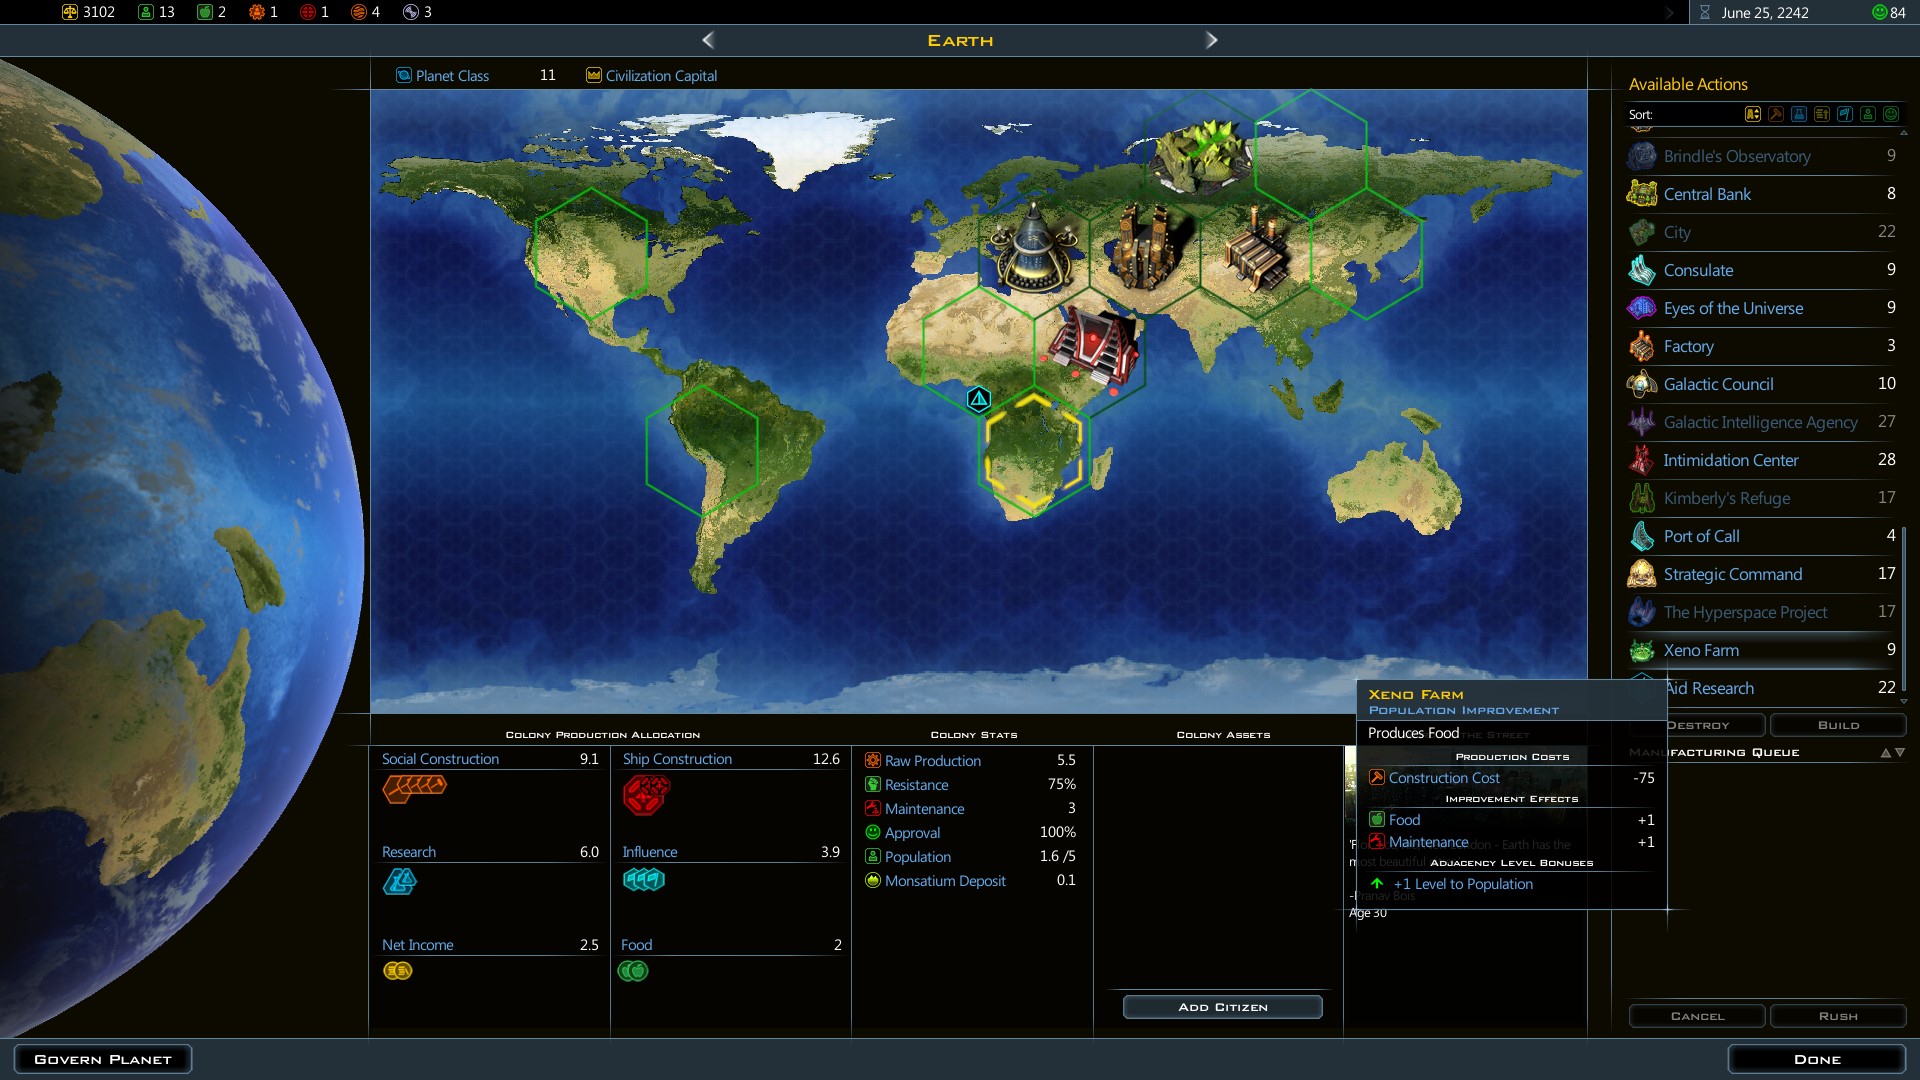Click the empty South America hex tile
Screen dimensions: 1920x1080
click(x=702, y=450)
